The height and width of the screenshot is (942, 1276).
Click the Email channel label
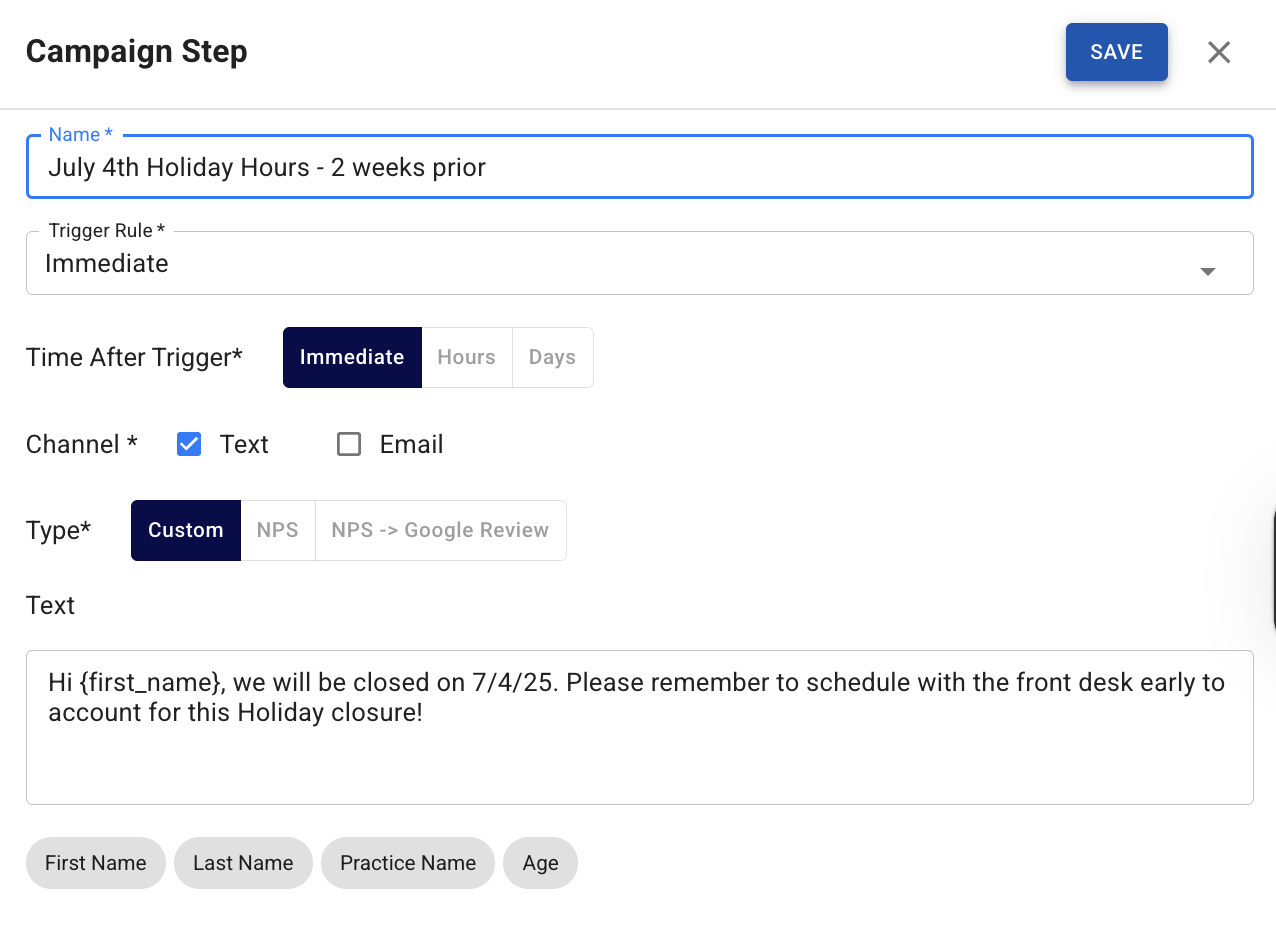[411, 444]
